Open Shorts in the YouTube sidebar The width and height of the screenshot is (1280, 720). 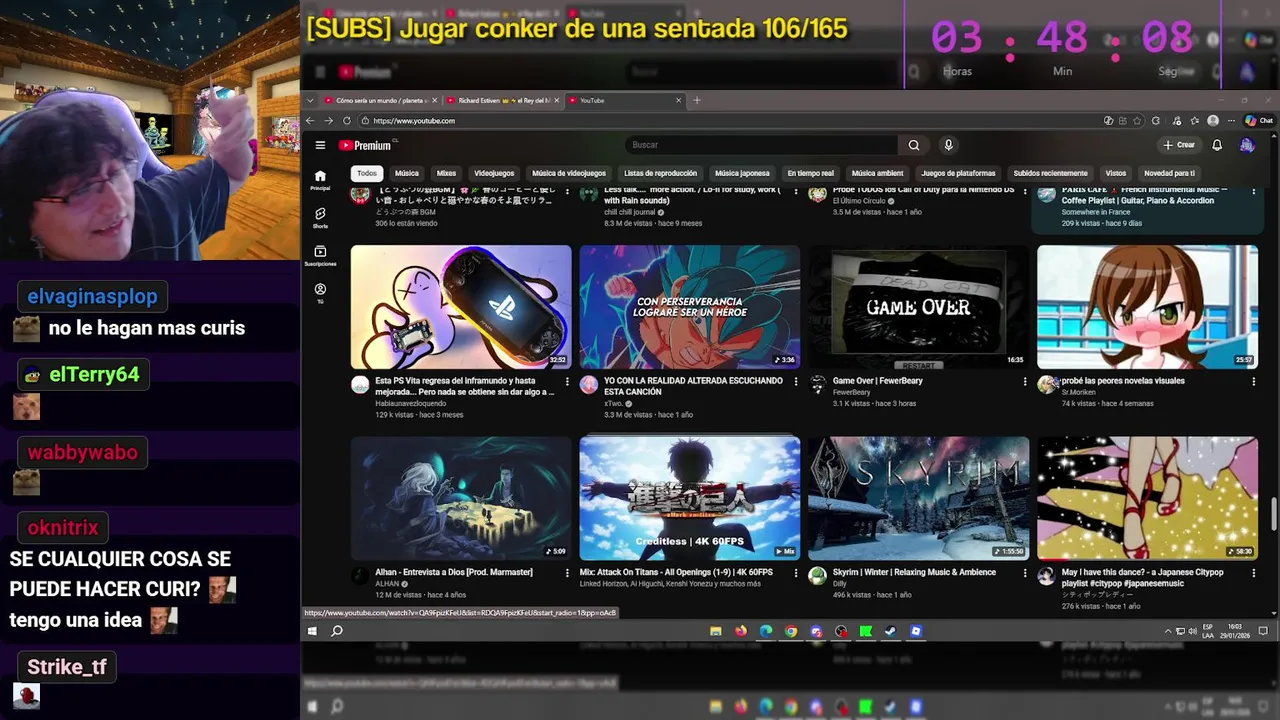320,217
